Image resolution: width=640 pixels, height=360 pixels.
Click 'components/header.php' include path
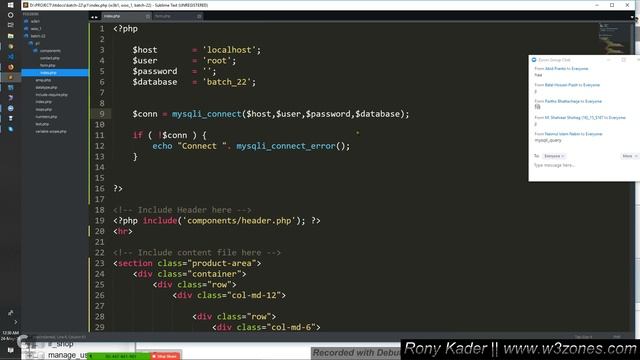(239, 221)
